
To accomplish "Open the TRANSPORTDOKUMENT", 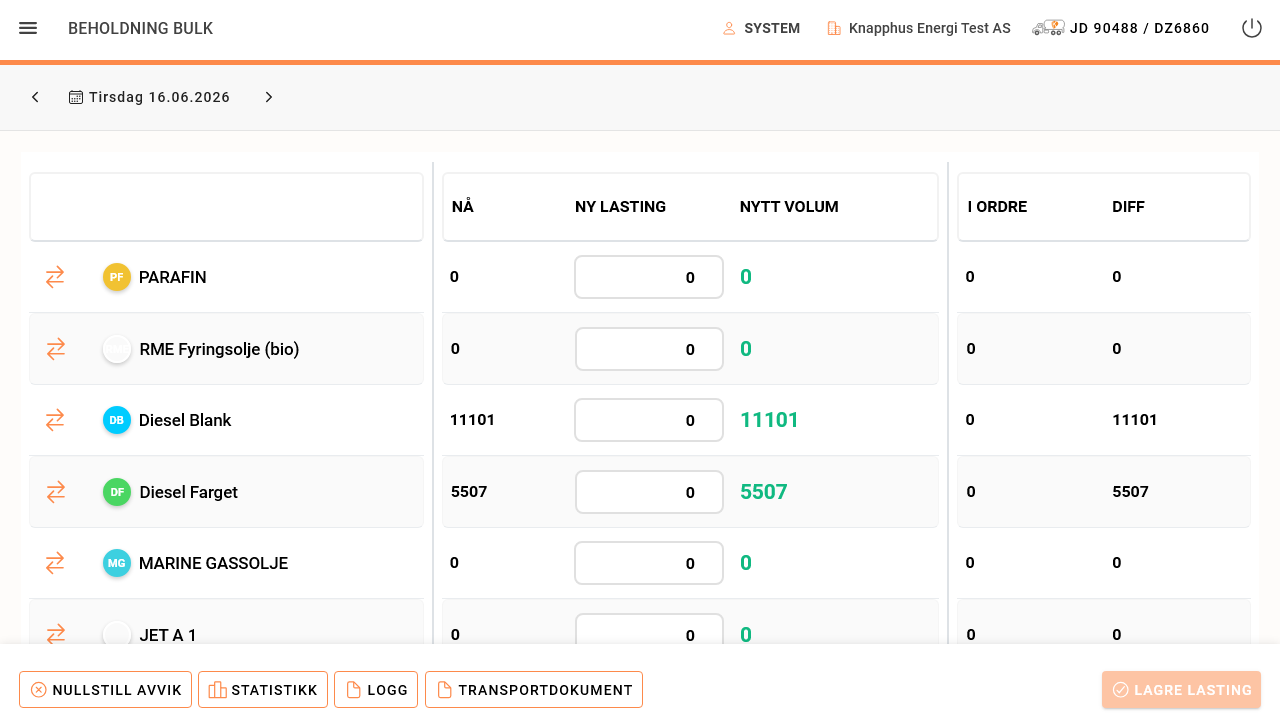I will (x=534, y=690).
